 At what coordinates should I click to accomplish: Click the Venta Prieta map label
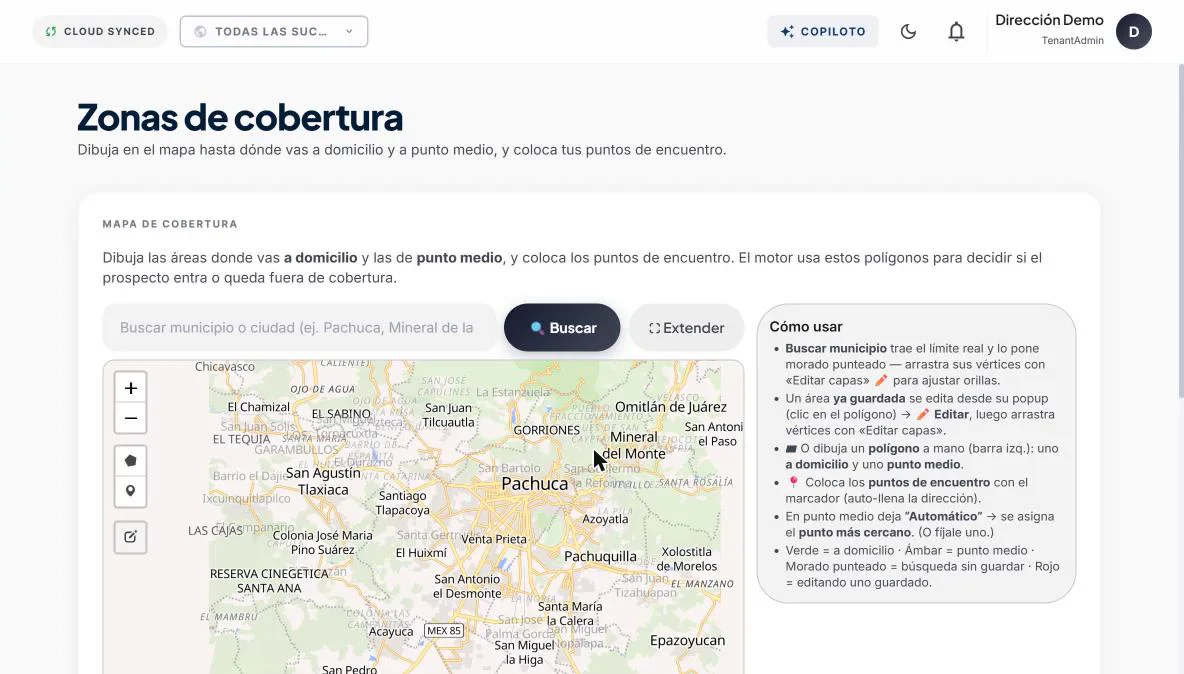[x=494, y=539]
